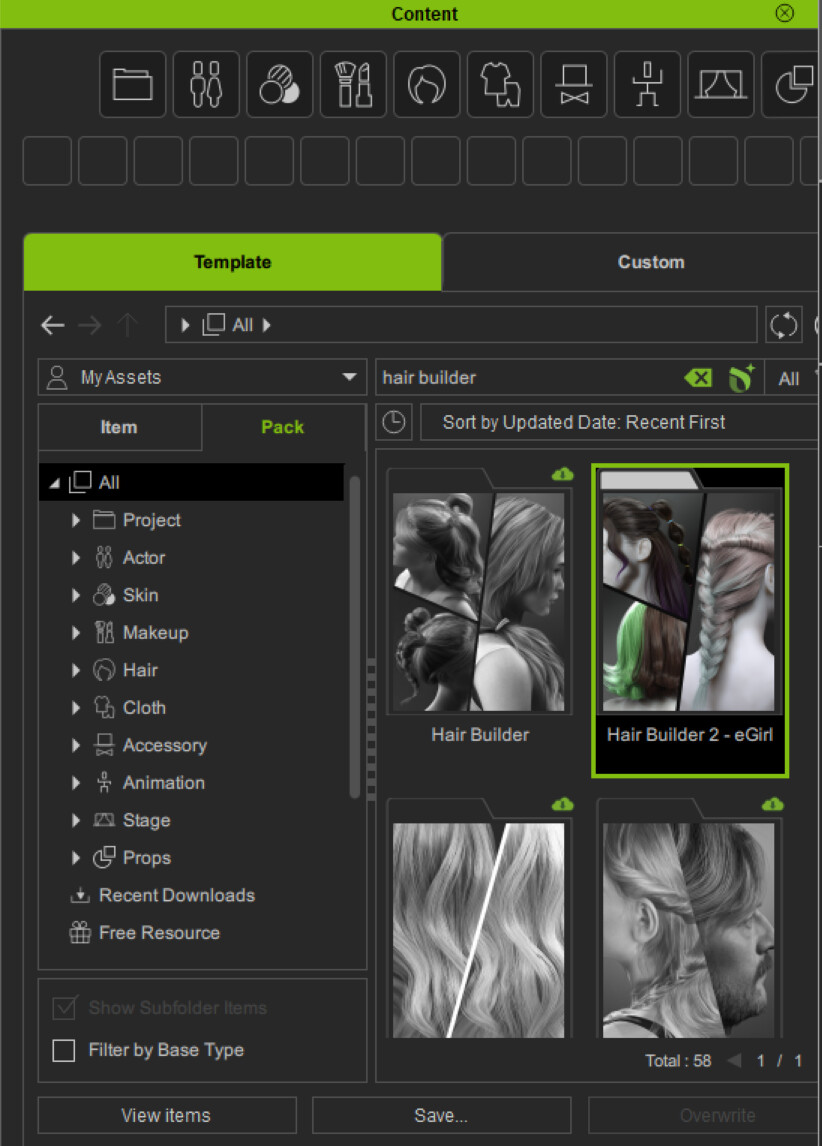Select the All root tree item
The width and height of the screenshot is (822, 1146).
(x=191, y=482)
